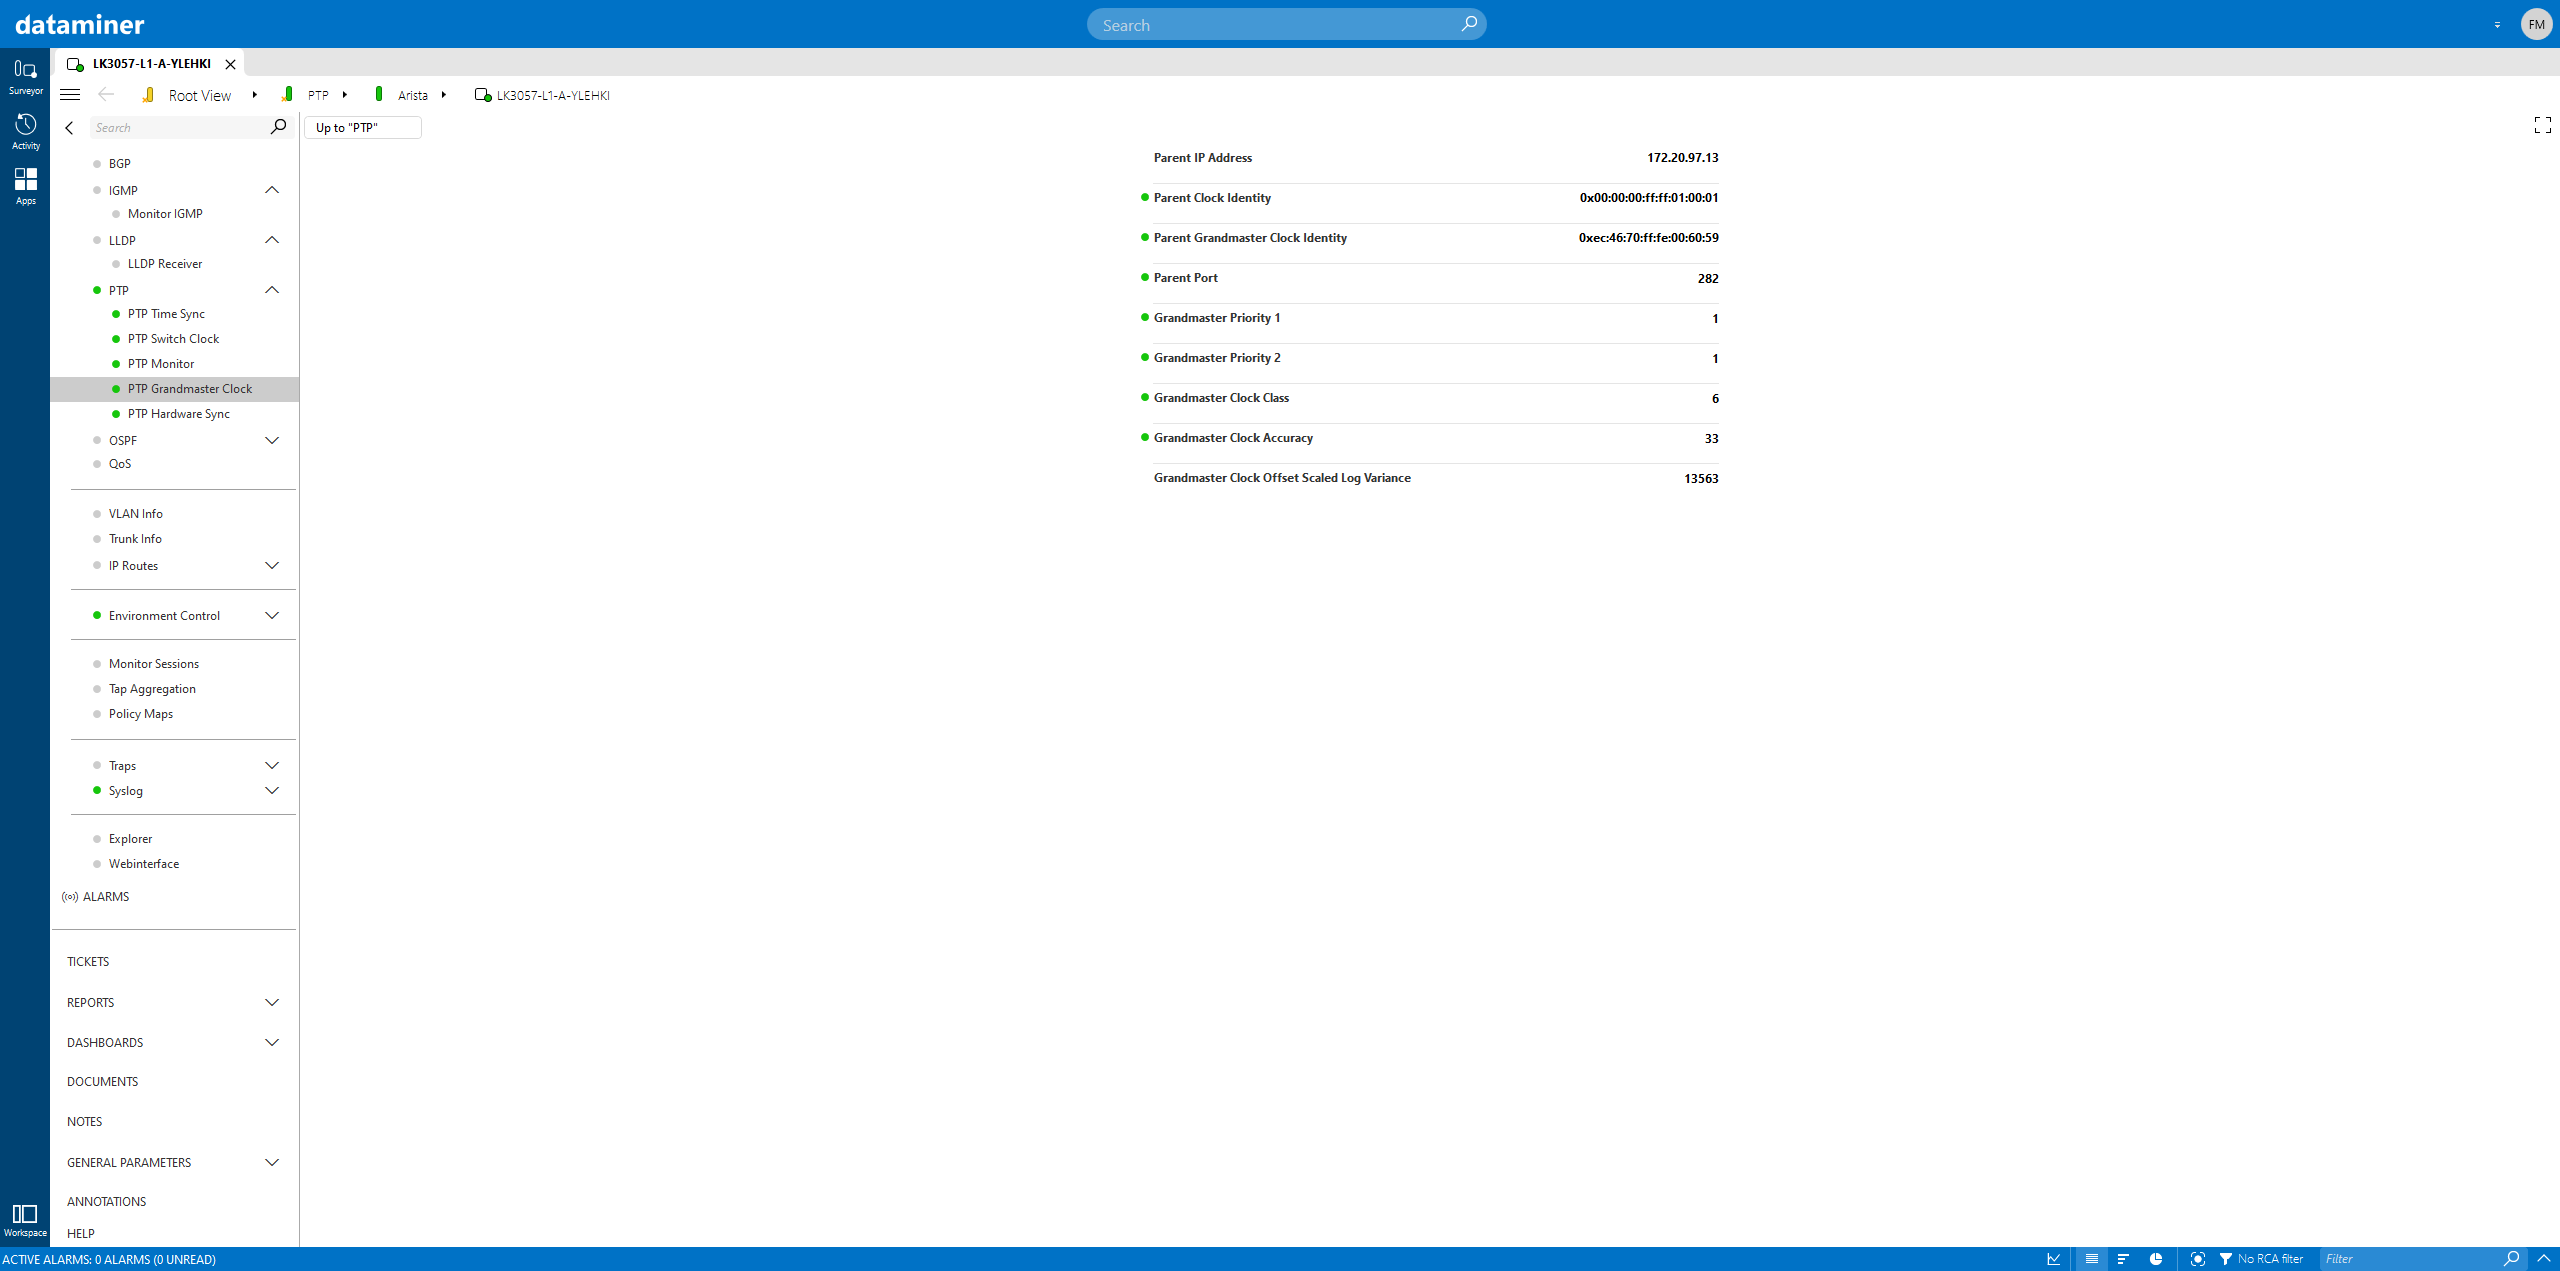Screen dimensions: 2560x1271
Task: Click the Up to "PTP" button
Action: [x=363, y=127]
